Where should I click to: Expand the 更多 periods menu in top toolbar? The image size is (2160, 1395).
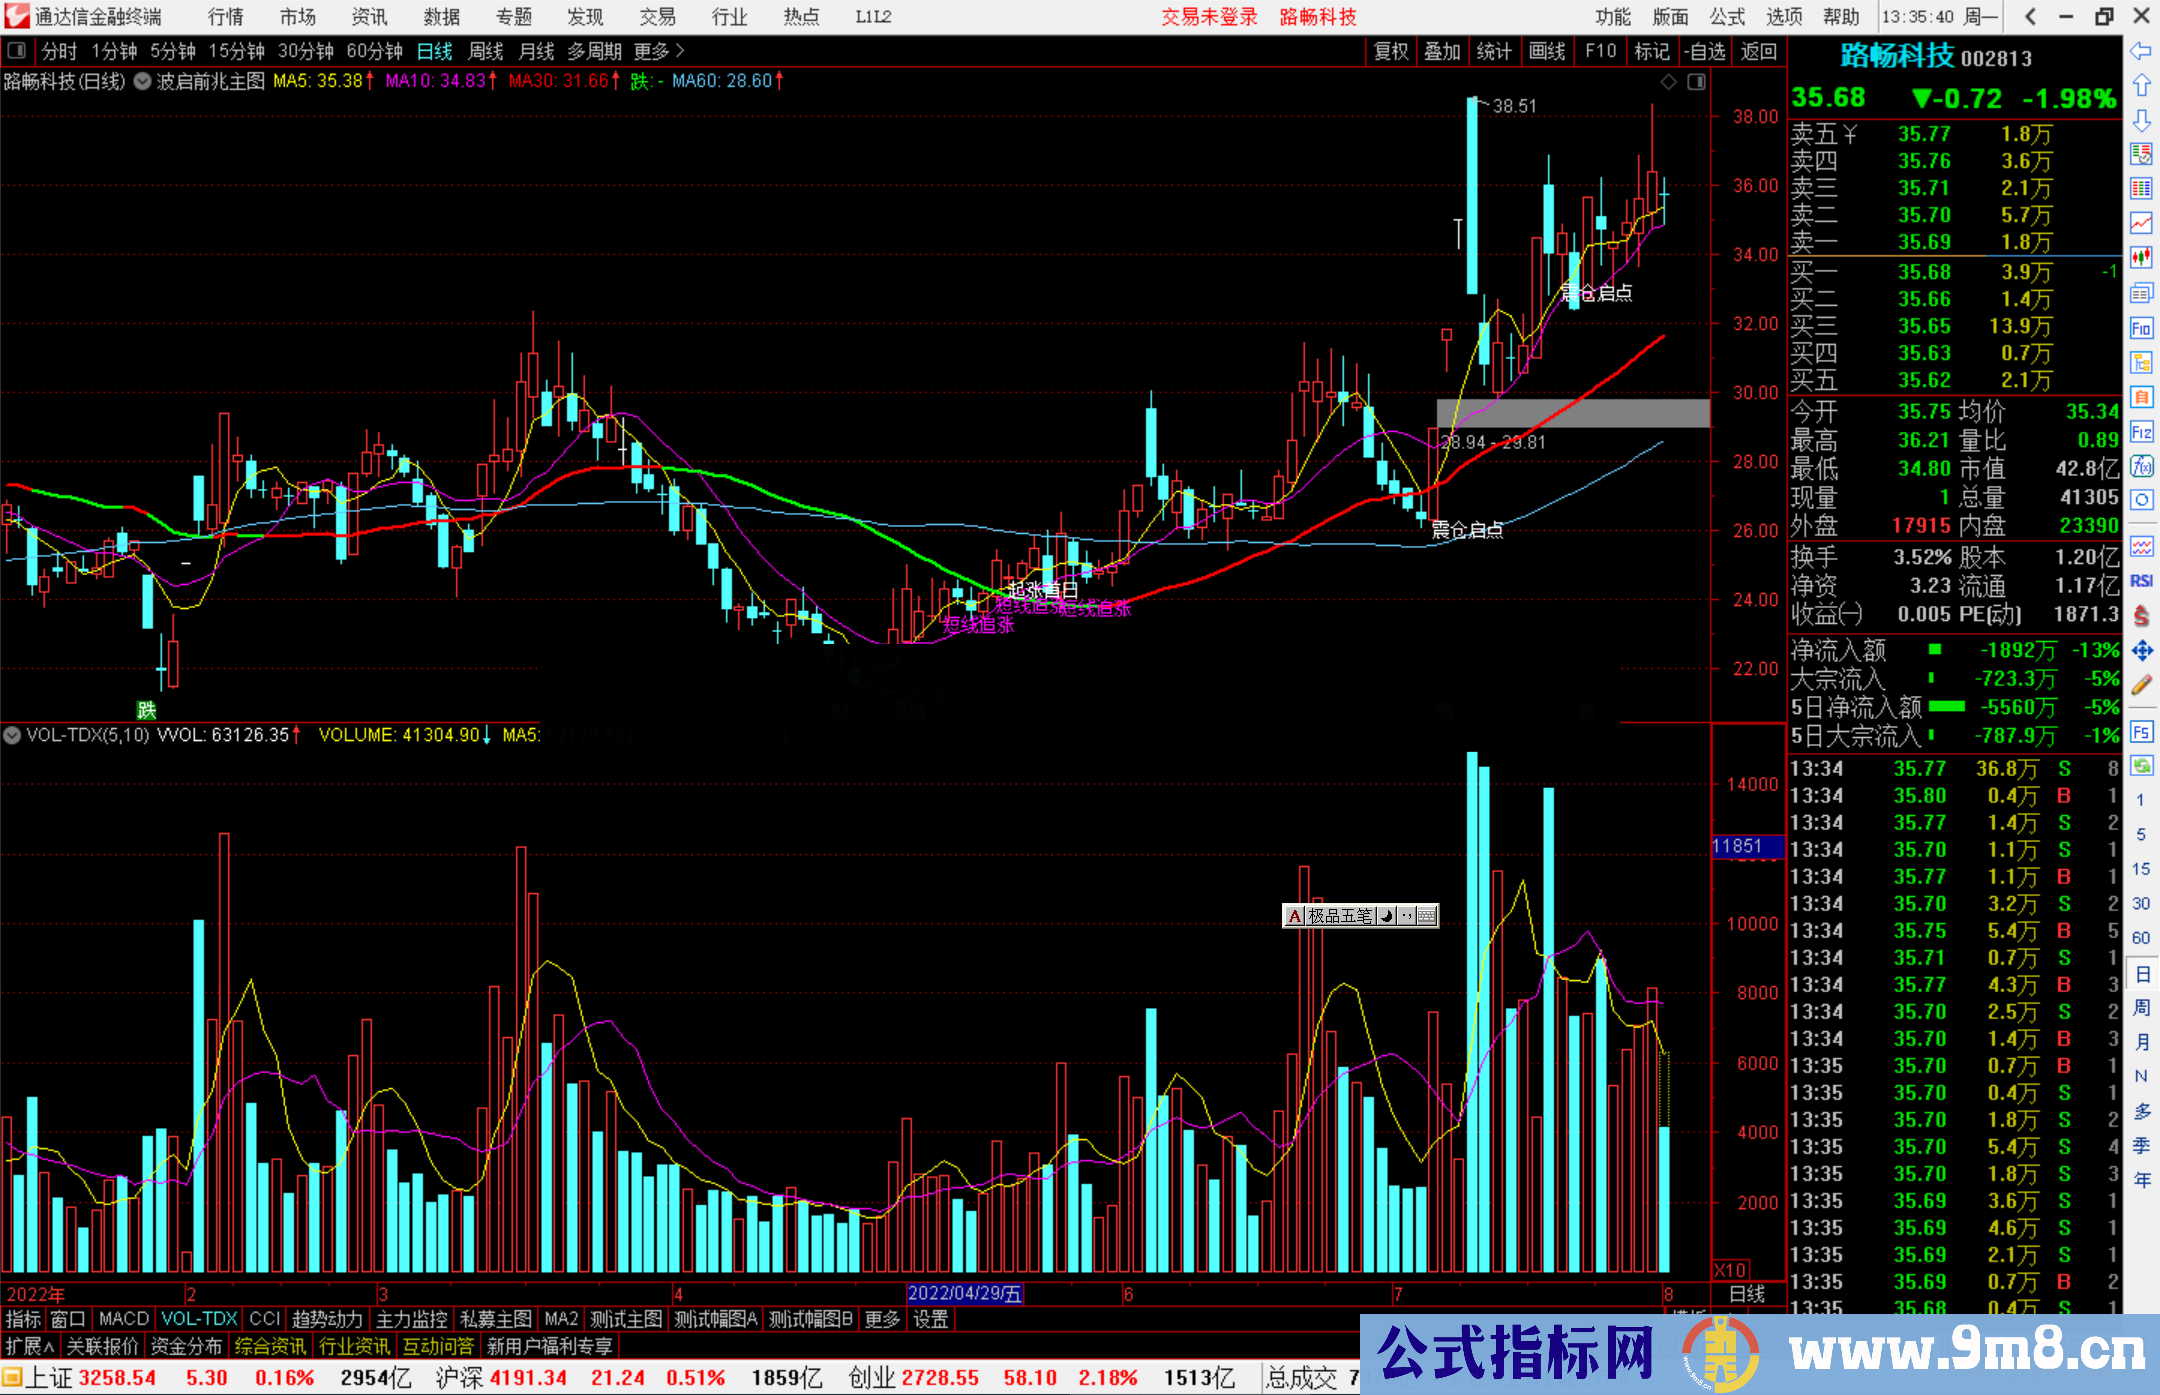(659, 51)
